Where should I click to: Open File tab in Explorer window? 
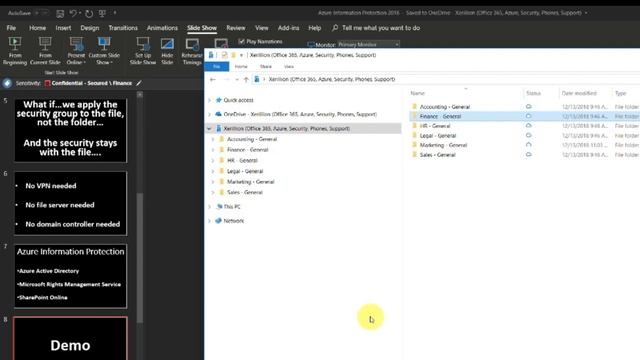[x=217, y=66]
